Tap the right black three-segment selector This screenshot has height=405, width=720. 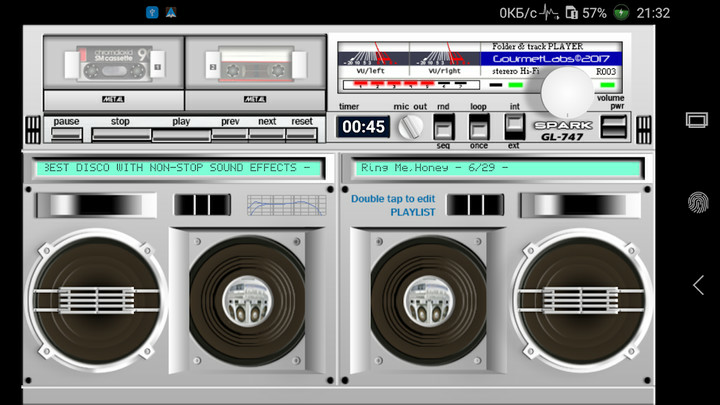pyautogui.click(x=475, y=205)
